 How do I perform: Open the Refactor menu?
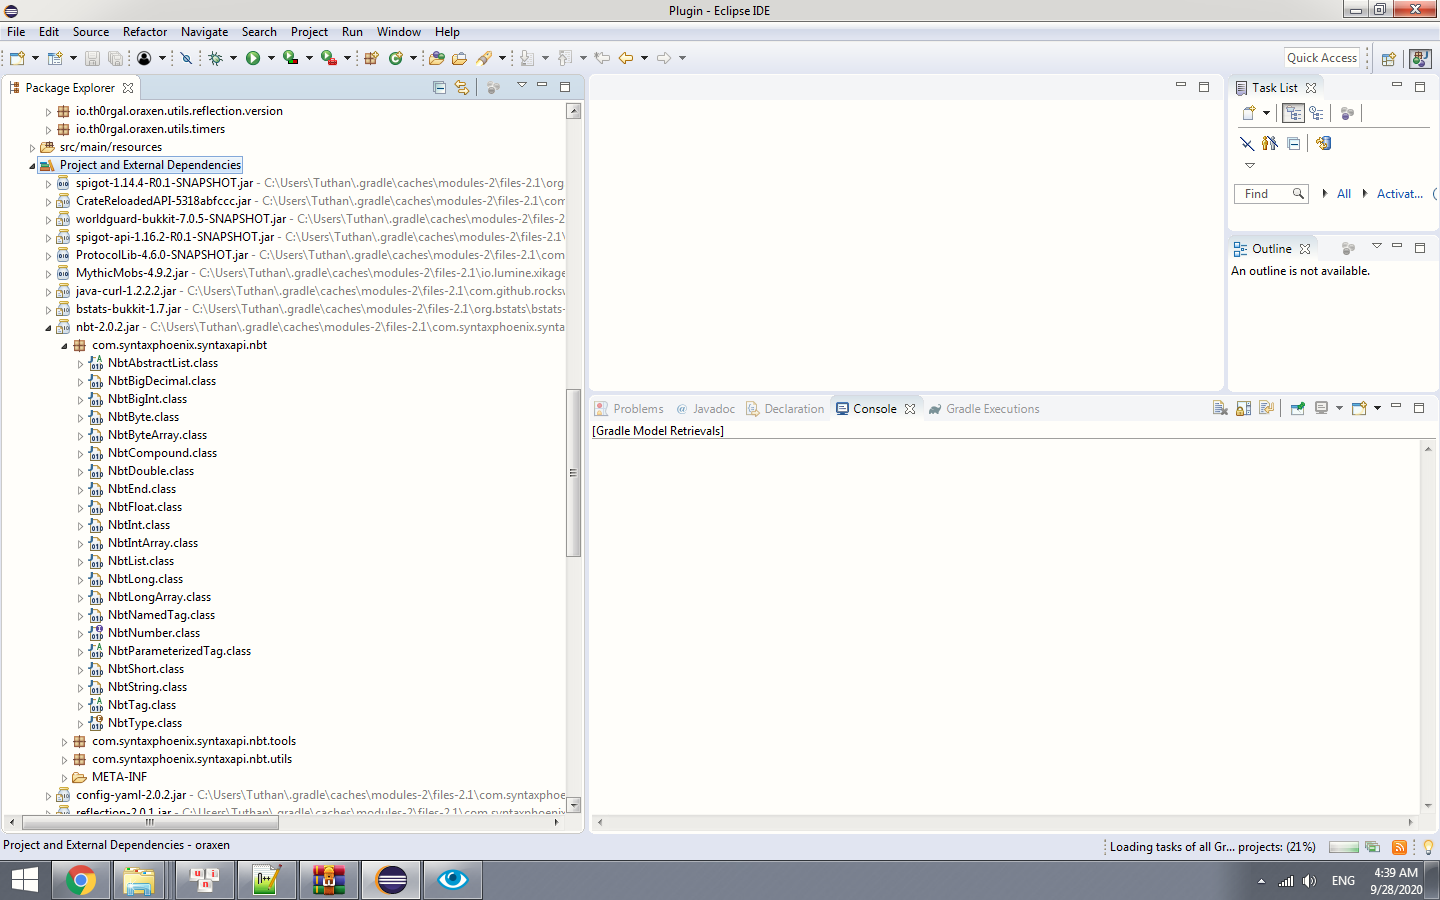[x=145, y=32]
